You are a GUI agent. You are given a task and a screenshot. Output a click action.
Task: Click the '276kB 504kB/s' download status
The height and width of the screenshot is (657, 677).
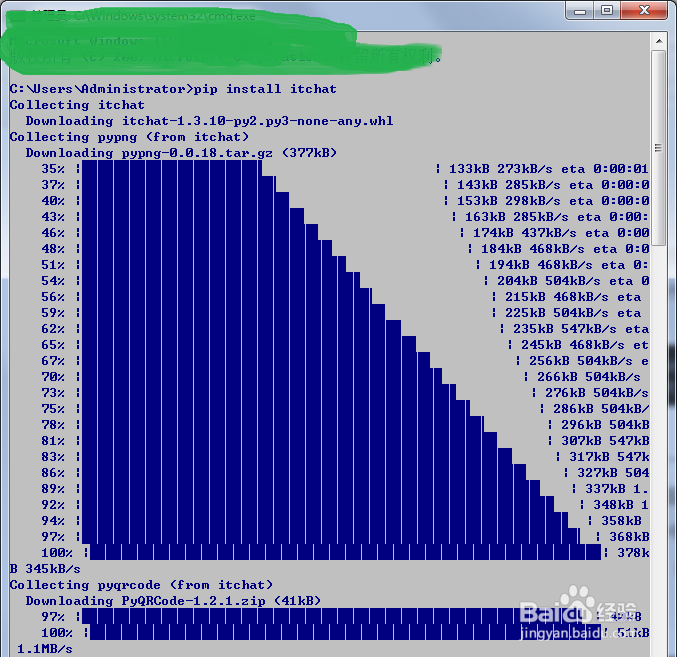[597, 393]
